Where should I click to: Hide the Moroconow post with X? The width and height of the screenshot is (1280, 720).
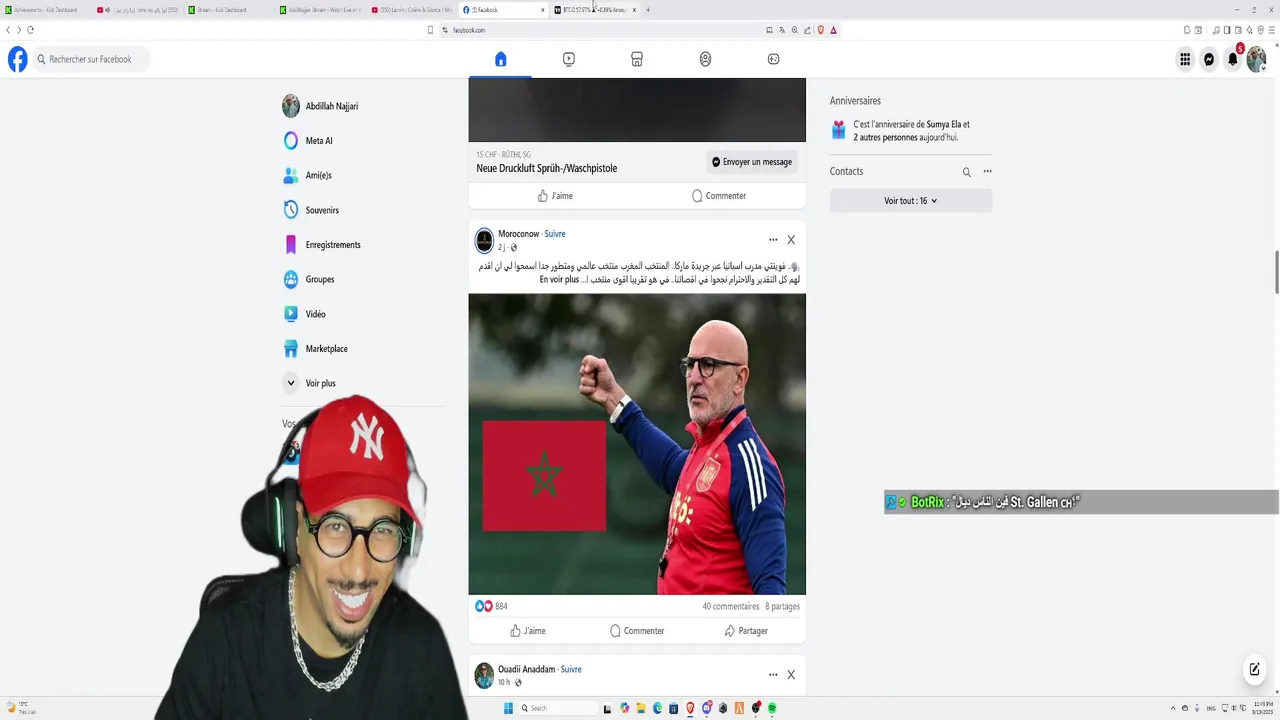click(x=791, y=240)
